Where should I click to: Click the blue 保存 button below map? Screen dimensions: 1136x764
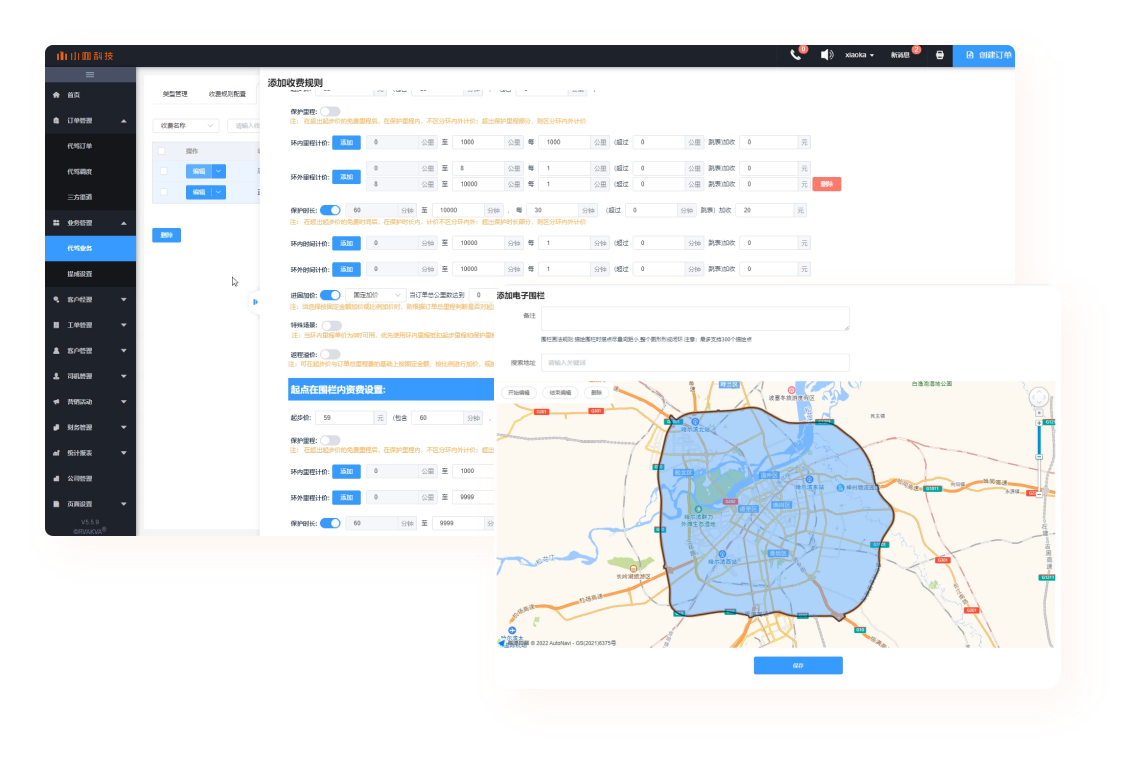pyautogui.click(x=798, y=666)
